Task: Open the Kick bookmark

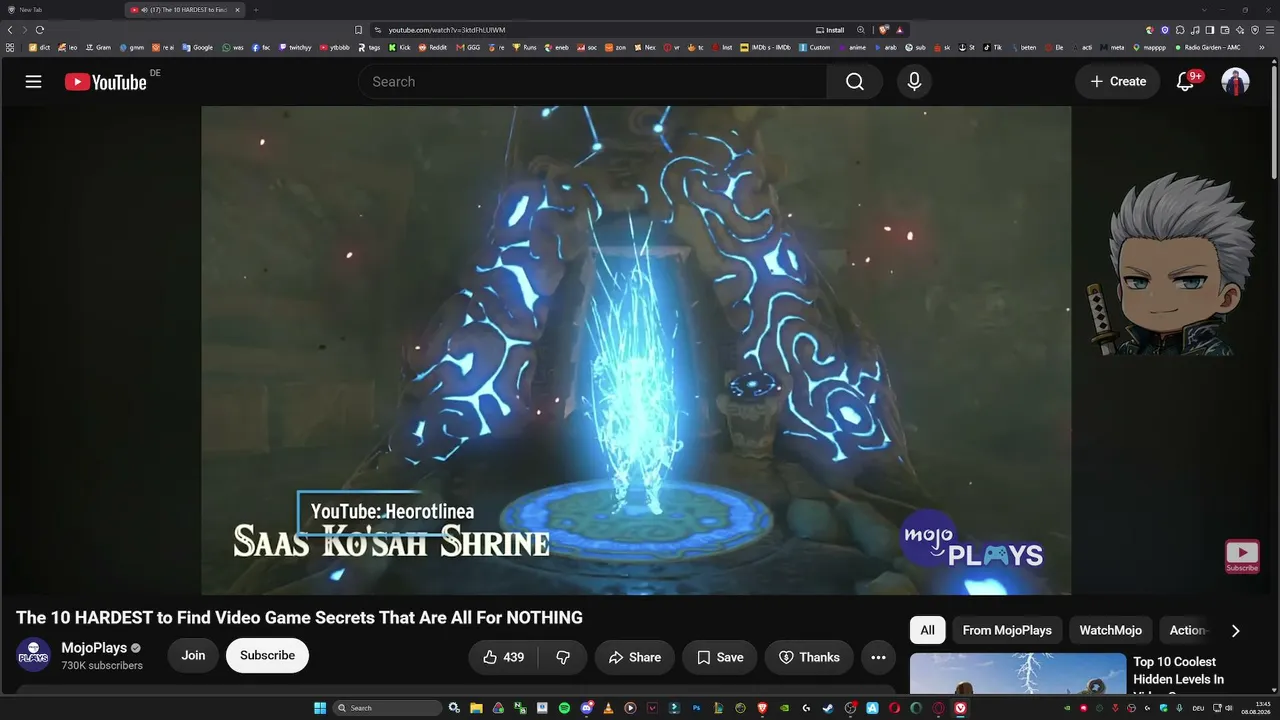Action: [x=400, y=47]
